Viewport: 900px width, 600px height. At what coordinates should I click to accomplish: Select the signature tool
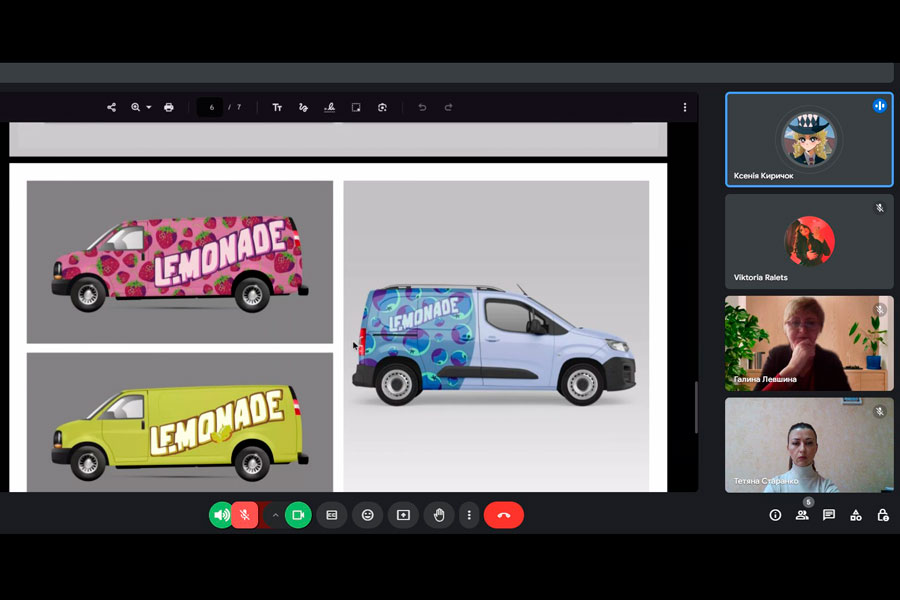click(329, 107)
